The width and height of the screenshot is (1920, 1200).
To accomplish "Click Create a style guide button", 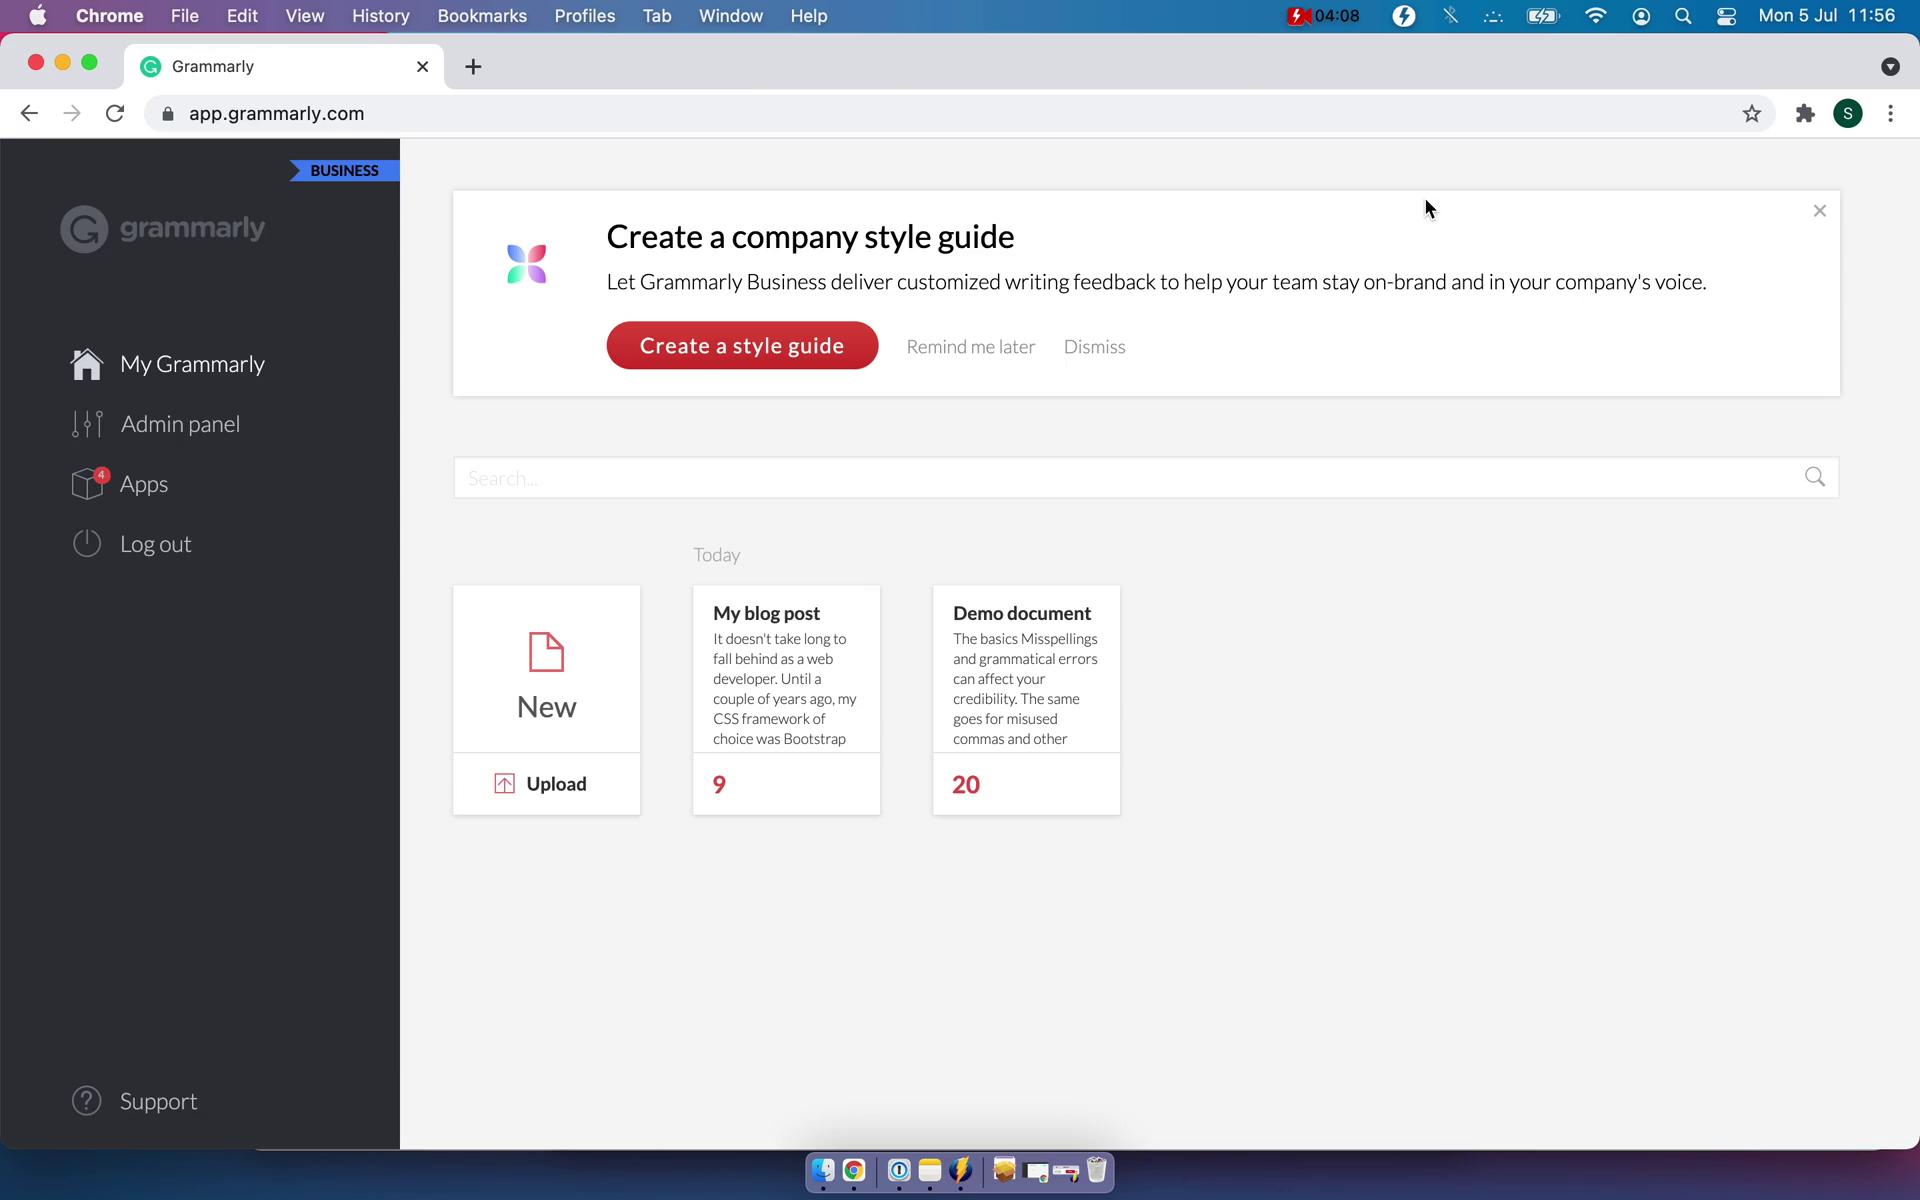I will click(741, 346).
